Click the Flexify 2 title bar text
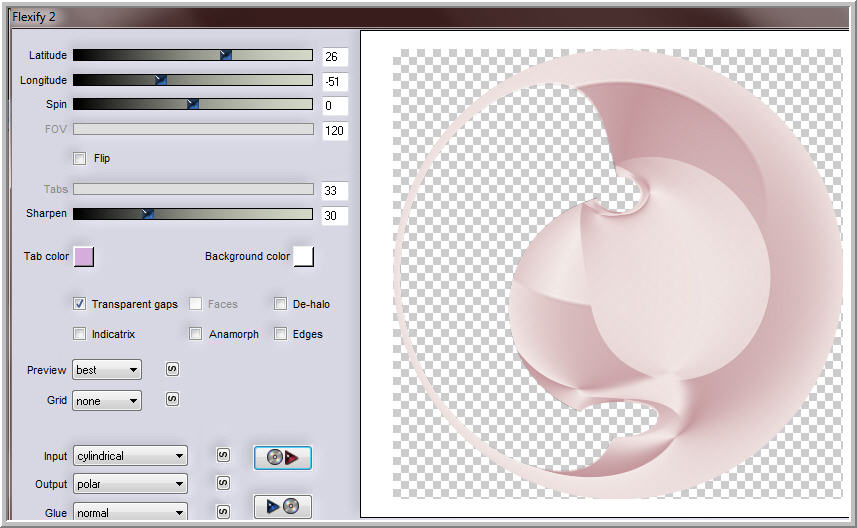 pyautogui.click(x=34, y=17)
